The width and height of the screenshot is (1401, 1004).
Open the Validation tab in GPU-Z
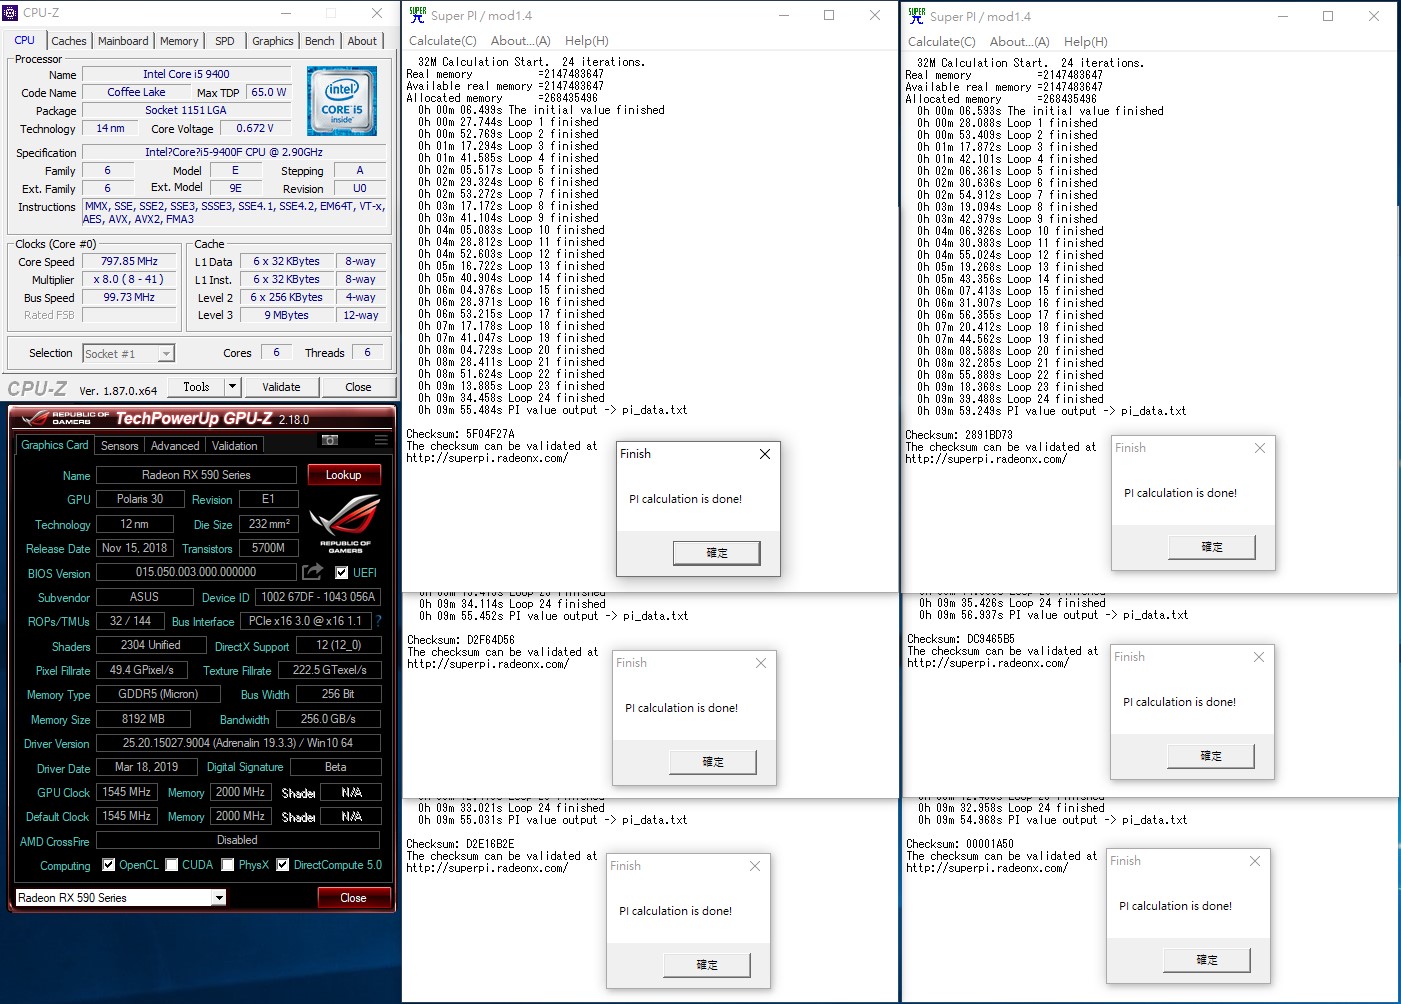pos(235,446)
